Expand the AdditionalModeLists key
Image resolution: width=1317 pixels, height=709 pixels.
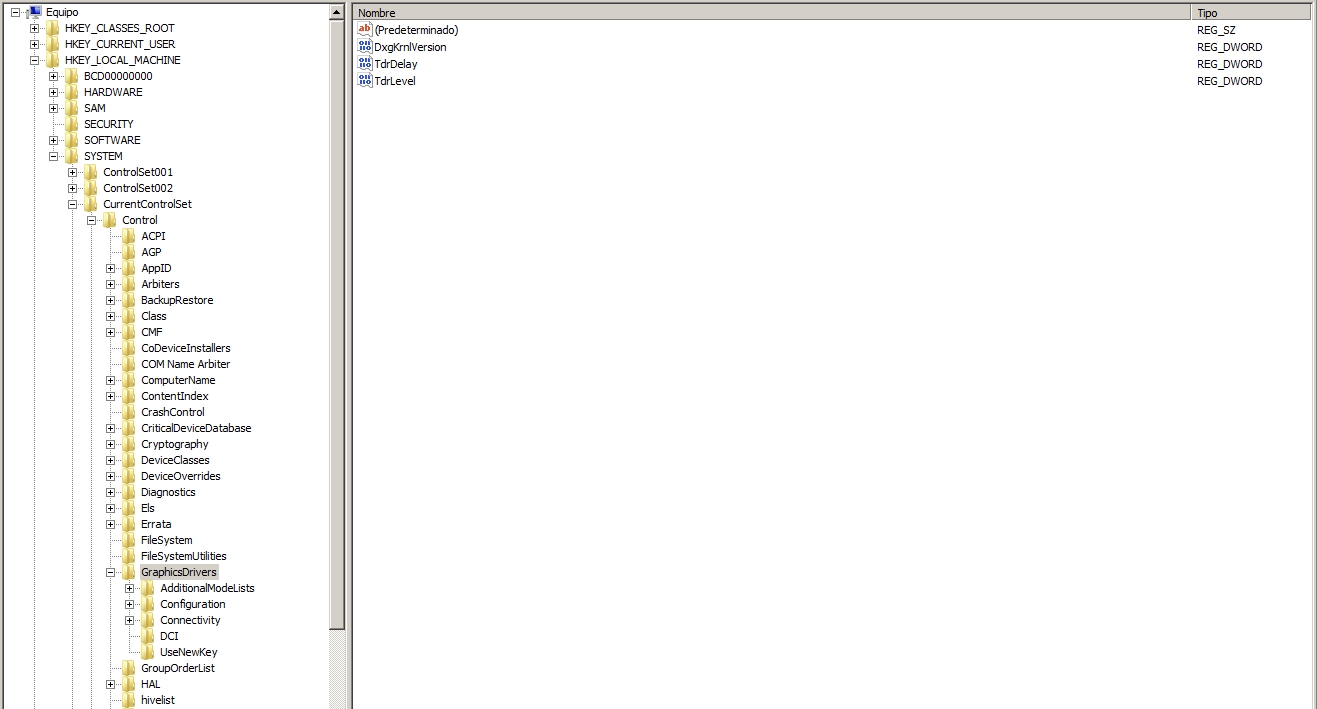[129, 588]
